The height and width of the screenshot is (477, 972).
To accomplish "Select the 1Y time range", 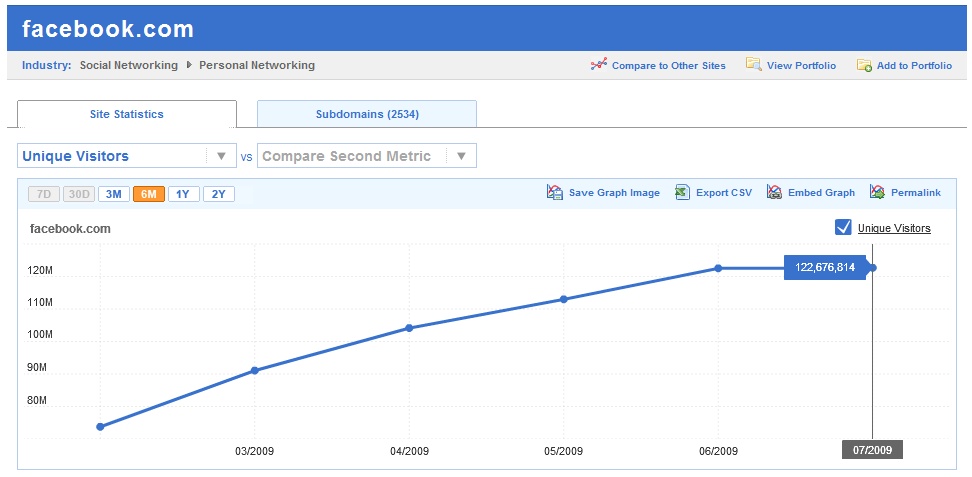I will [x=183, y=194].
